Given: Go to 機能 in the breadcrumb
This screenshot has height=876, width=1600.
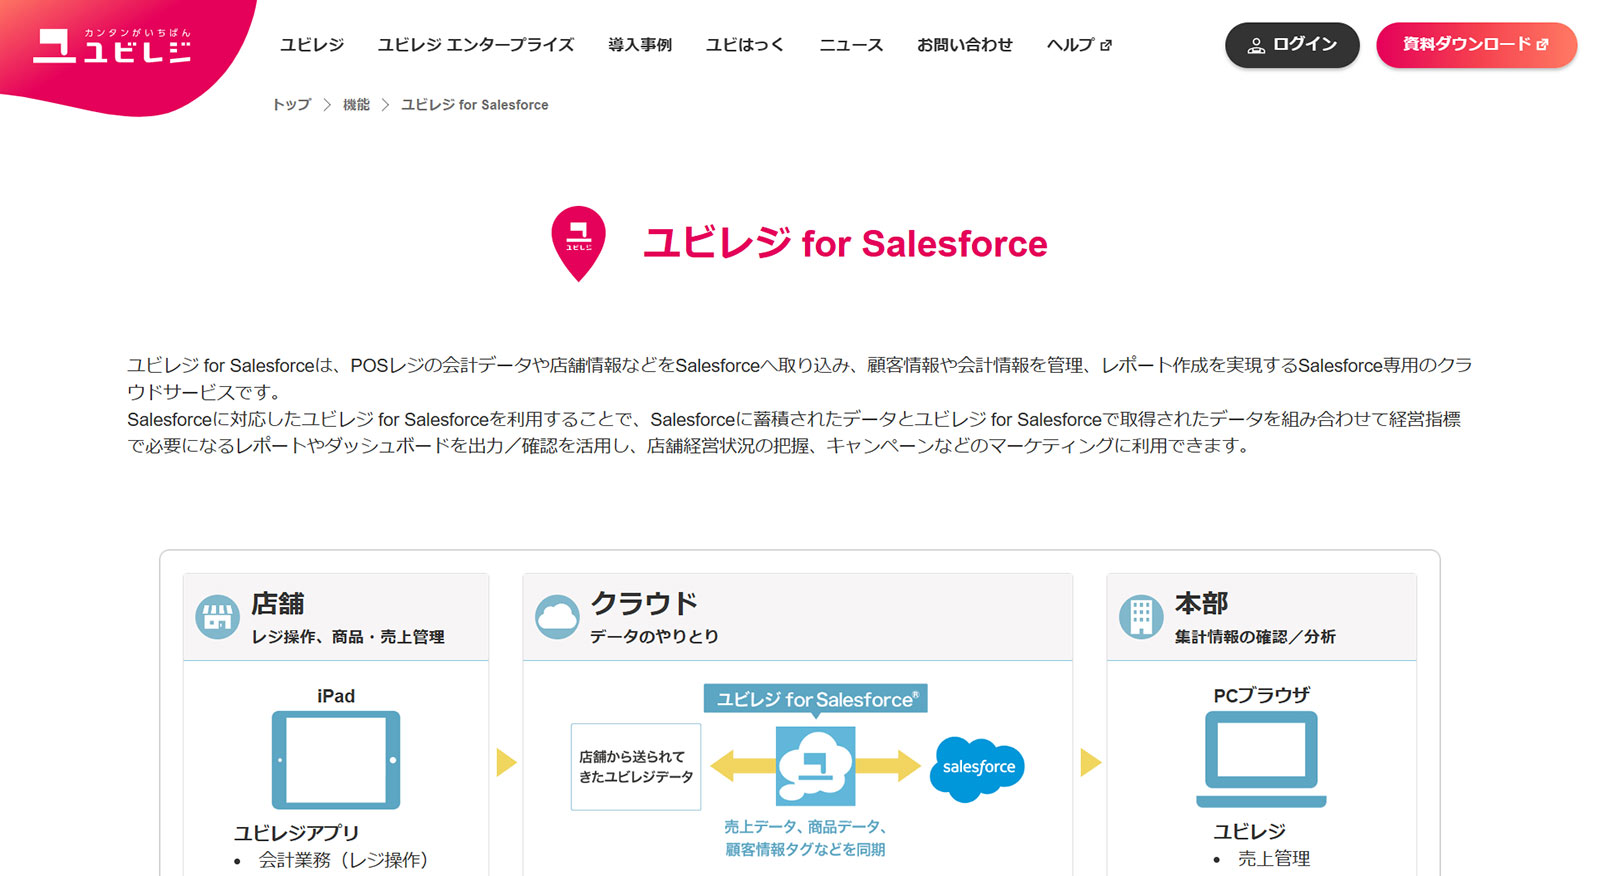Looking at the screenshot, I should (x=356, y=104).
